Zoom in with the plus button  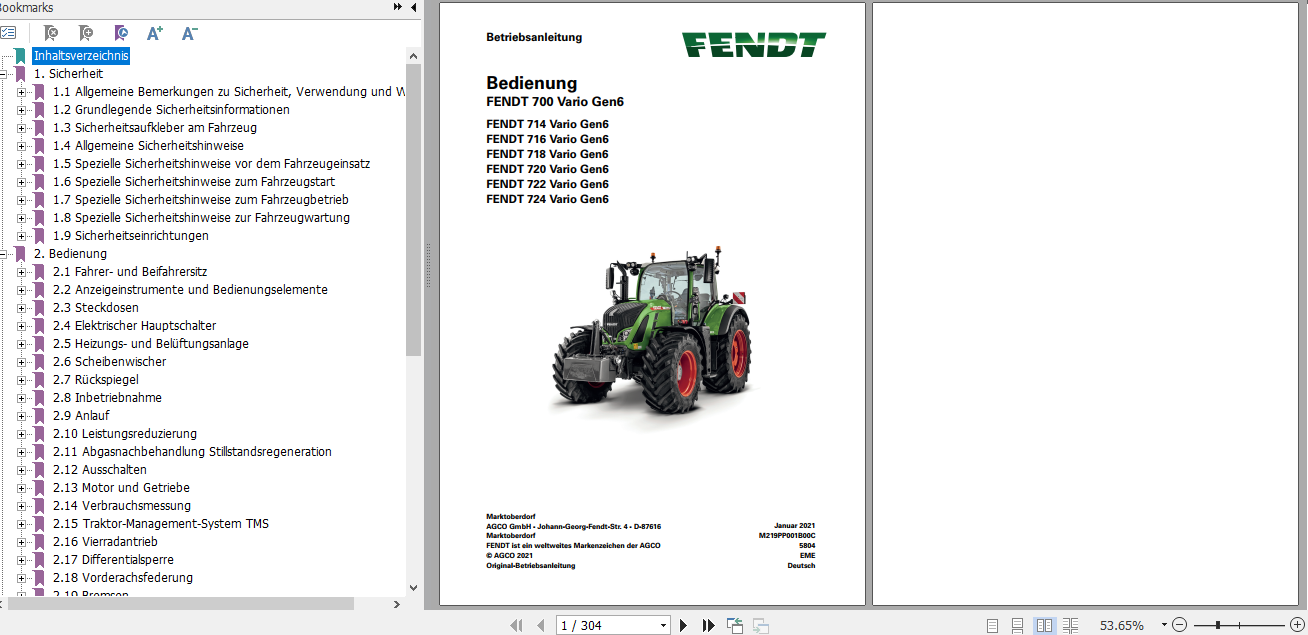coord(1299,625)
